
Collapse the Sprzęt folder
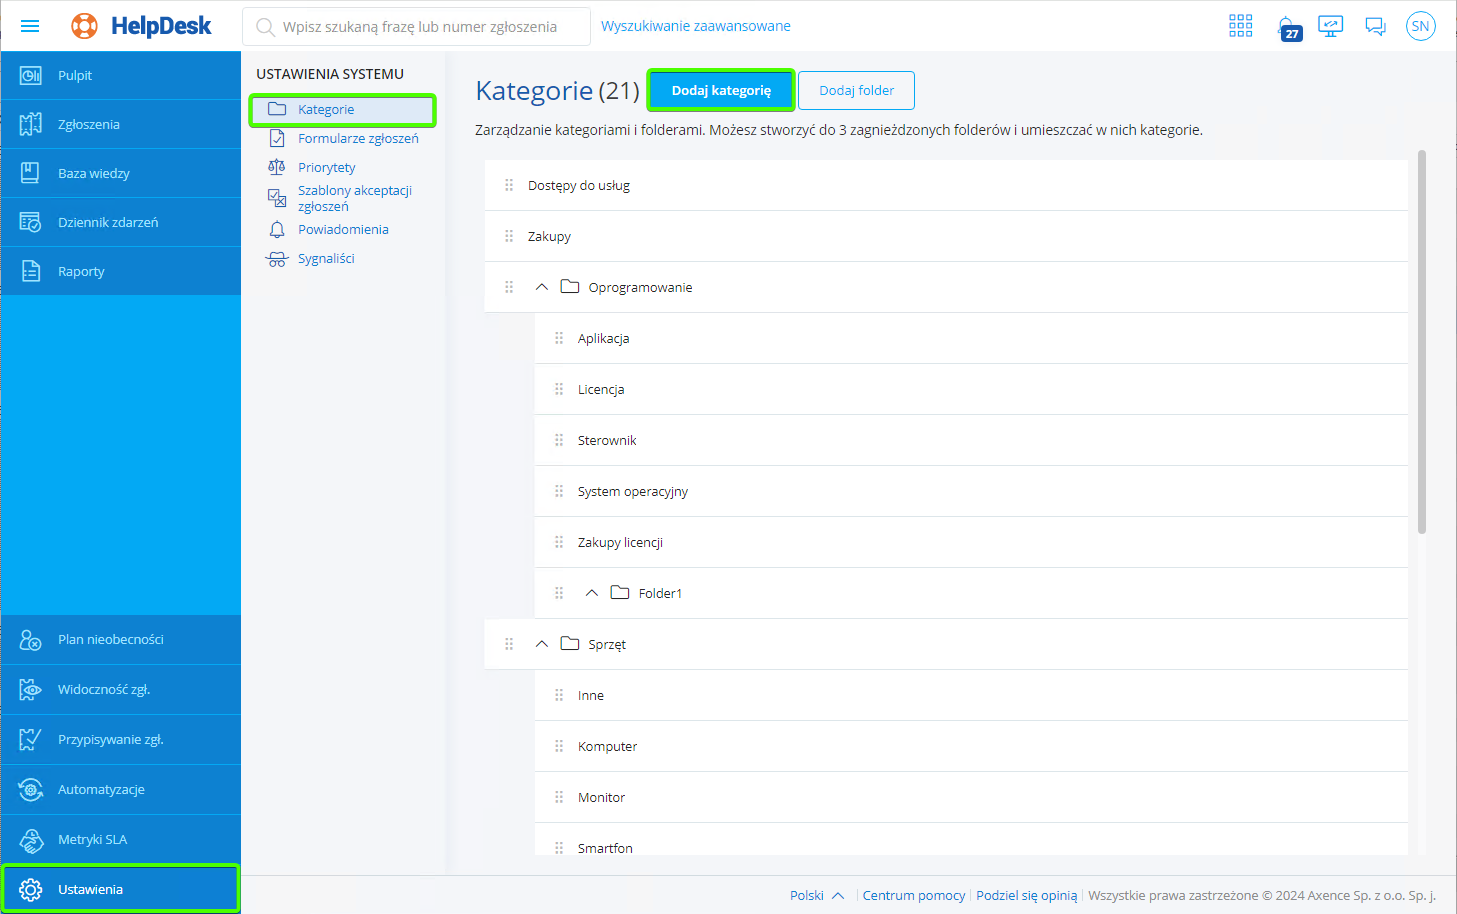(541, 643)
